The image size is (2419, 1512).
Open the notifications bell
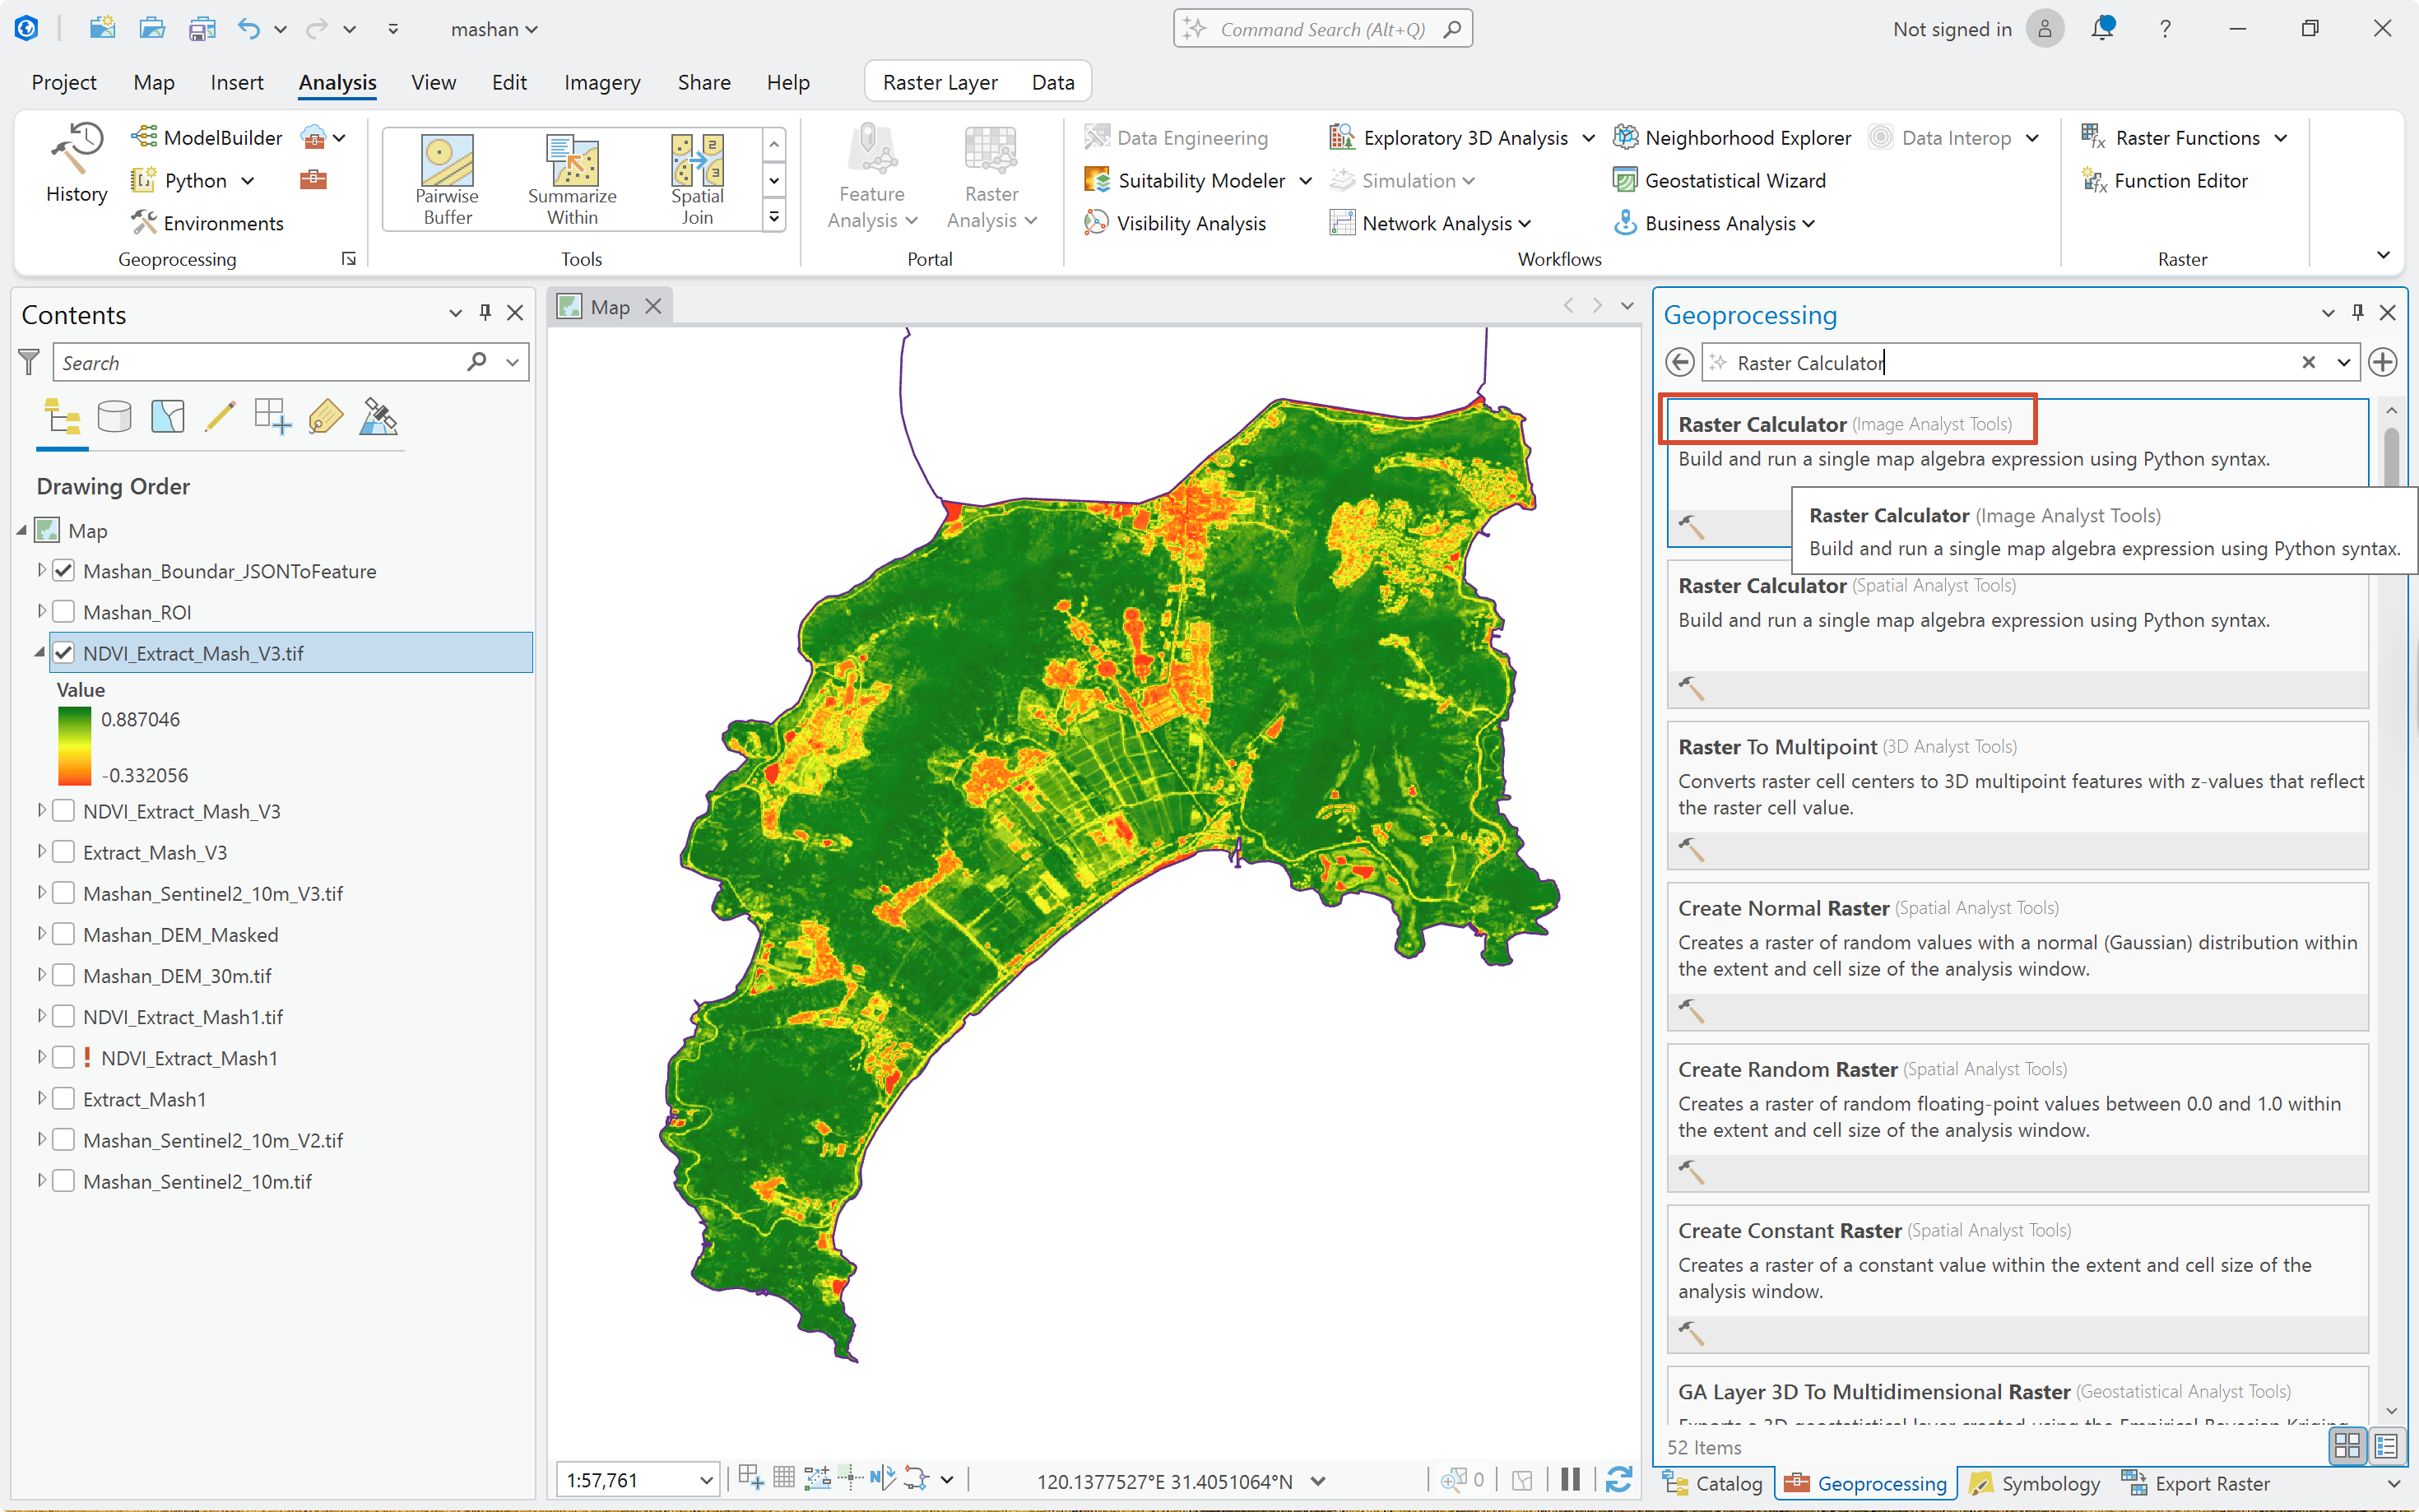pos(2102,28)
